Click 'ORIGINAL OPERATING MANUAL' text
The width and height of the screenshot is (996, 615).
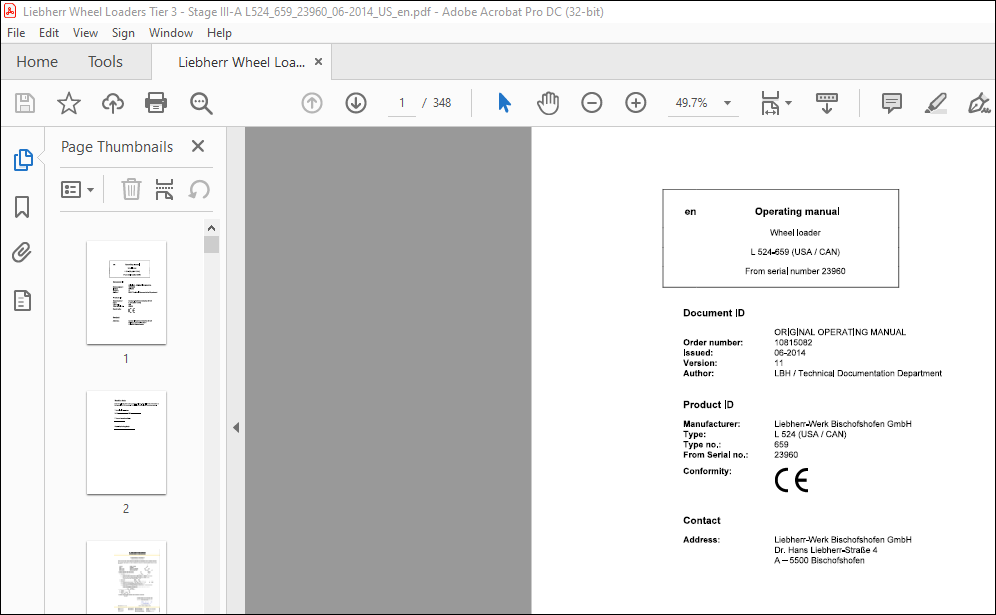840,332
